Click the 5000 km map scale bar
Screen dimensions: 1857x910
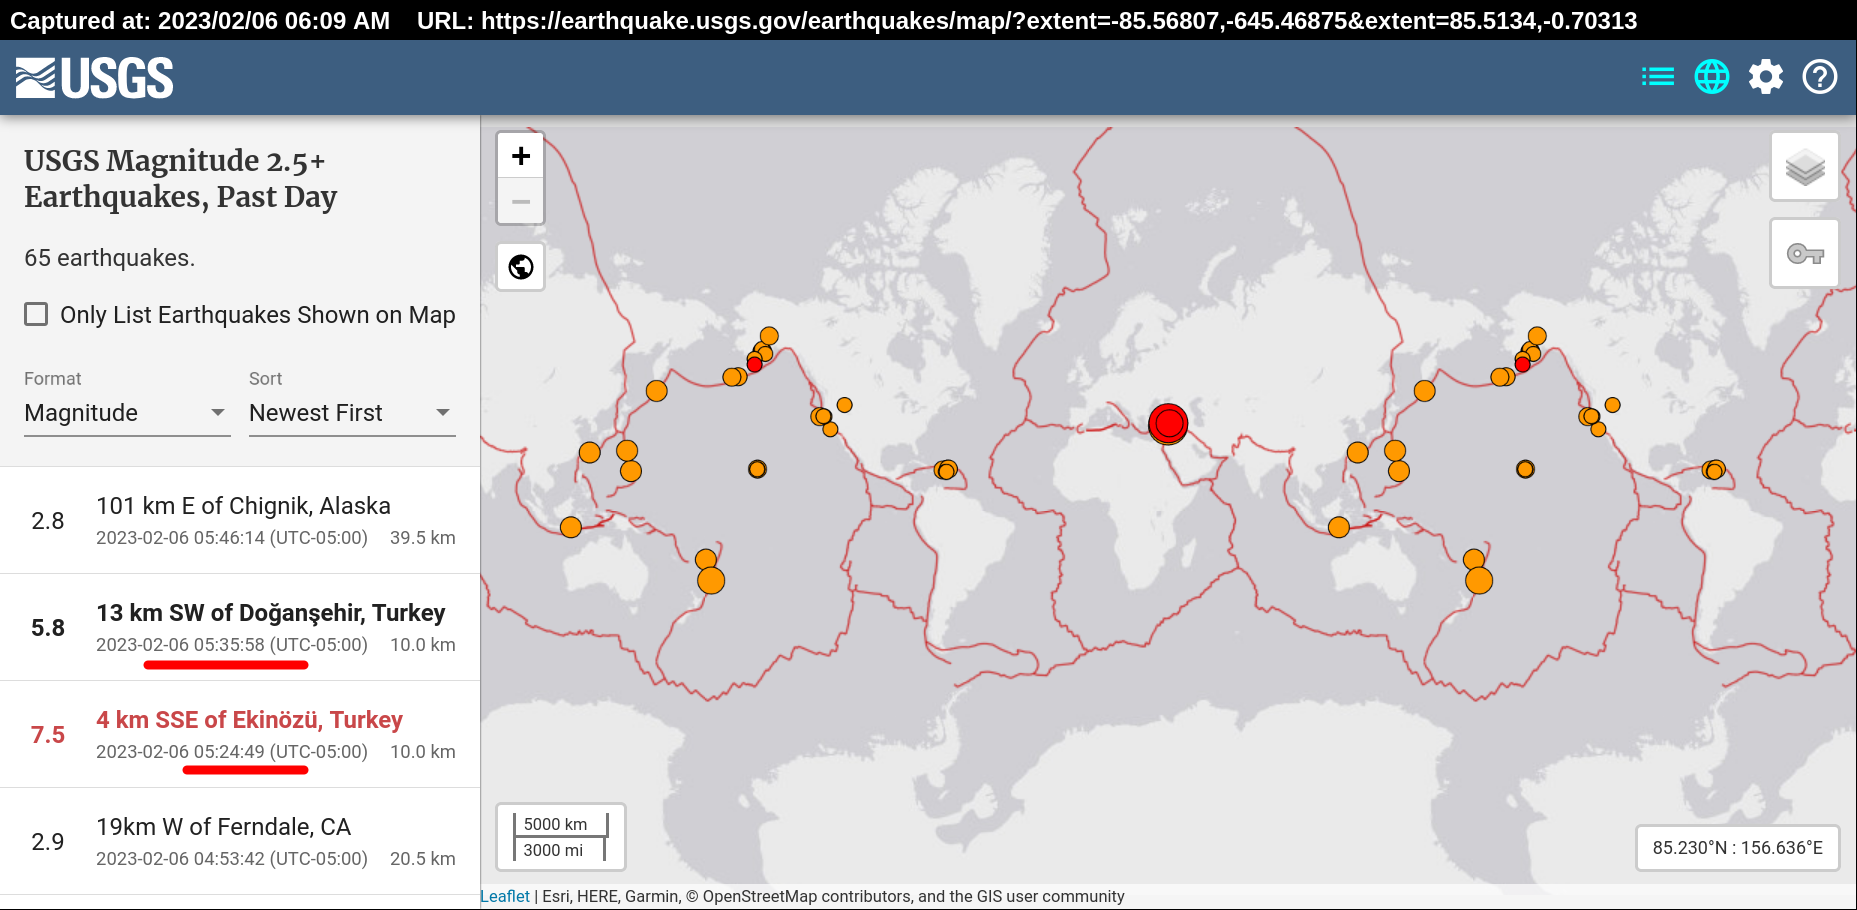point(560,824)
